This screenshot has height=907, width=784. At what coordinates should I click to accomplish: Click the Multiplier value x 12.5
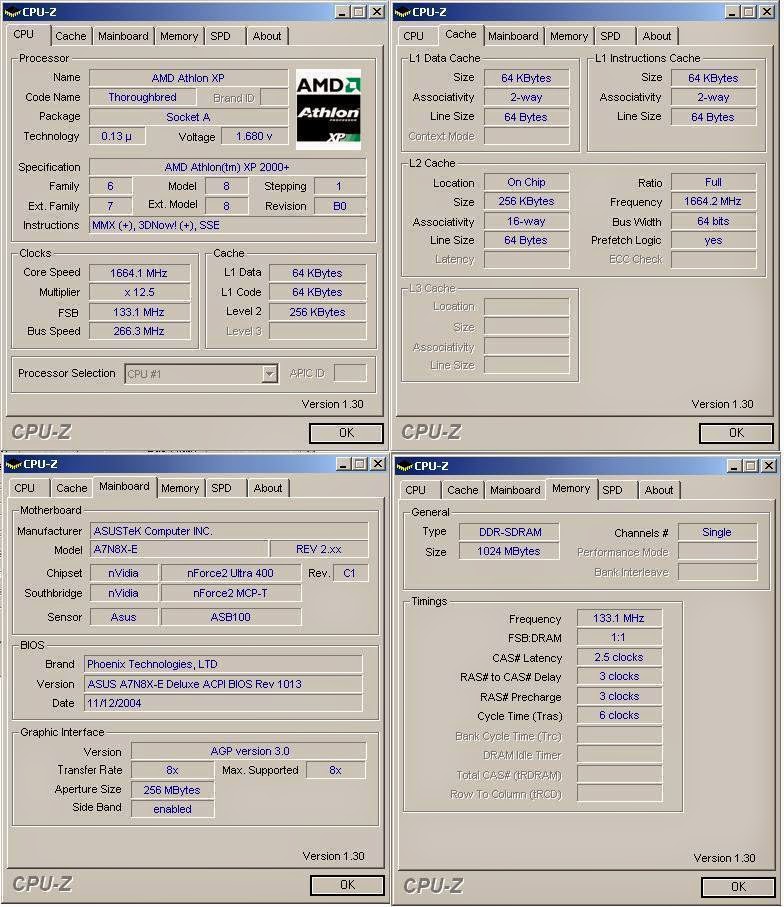[139, 292]
